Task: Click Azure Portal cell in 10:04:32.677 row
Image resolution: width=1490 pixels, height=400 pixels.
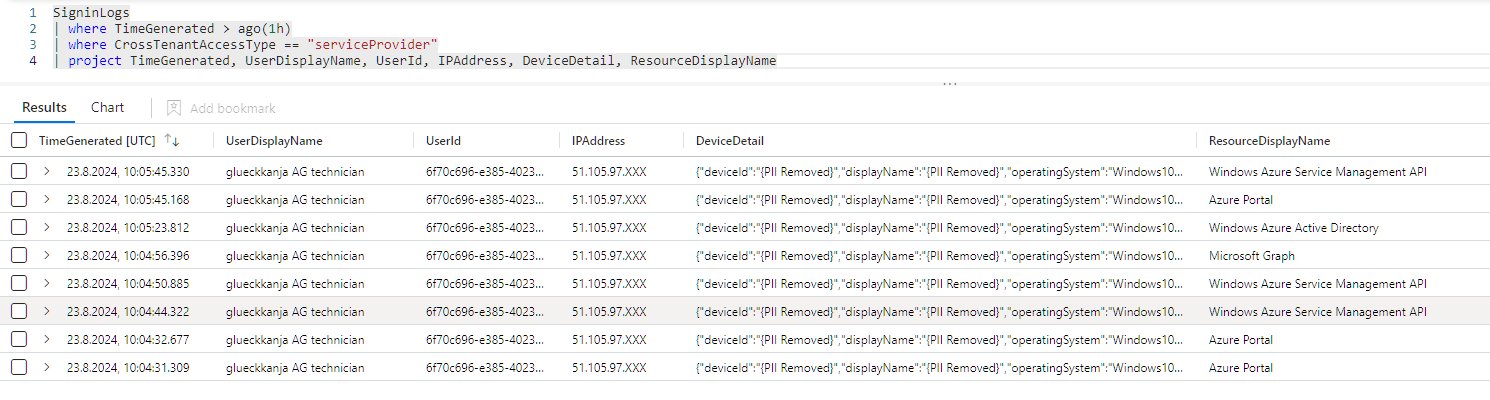Action: (1240, 340)
